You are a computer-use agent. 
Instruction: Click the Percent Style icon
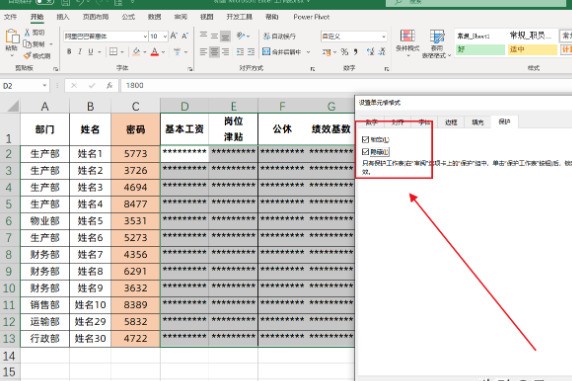pos(344,52)
